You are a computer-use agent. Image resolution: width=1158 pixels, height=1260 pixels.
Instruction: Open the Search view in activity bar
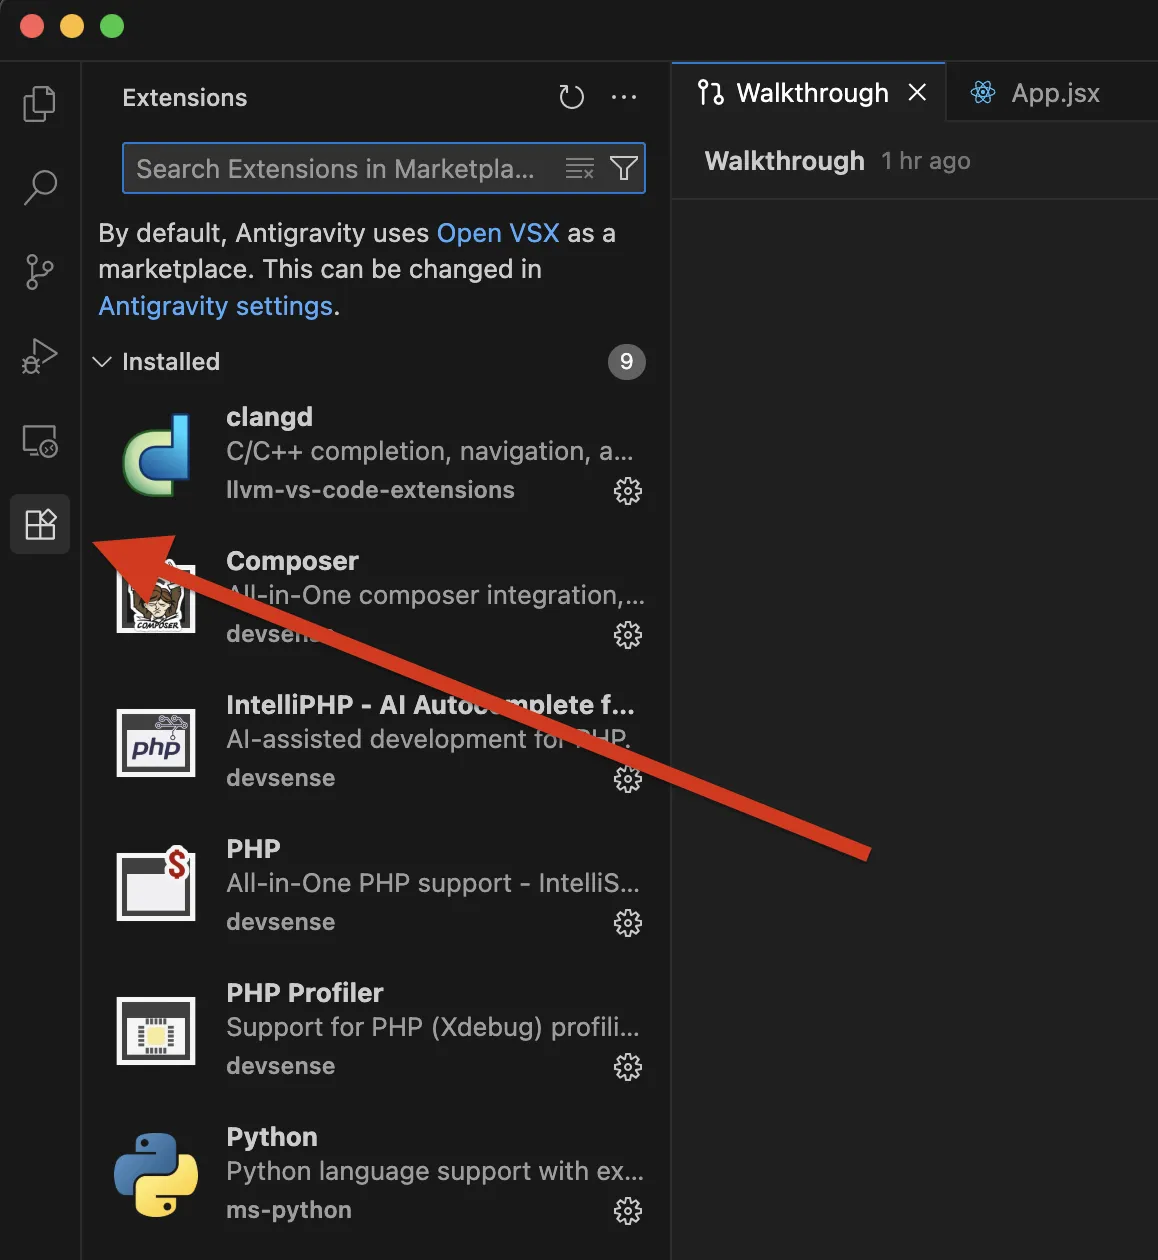point(40,187)
